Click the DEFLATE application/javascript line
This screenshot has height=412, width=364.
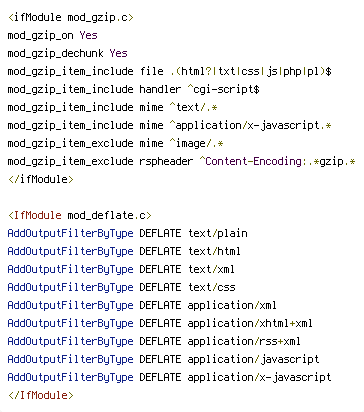click(x=163, y=359)
